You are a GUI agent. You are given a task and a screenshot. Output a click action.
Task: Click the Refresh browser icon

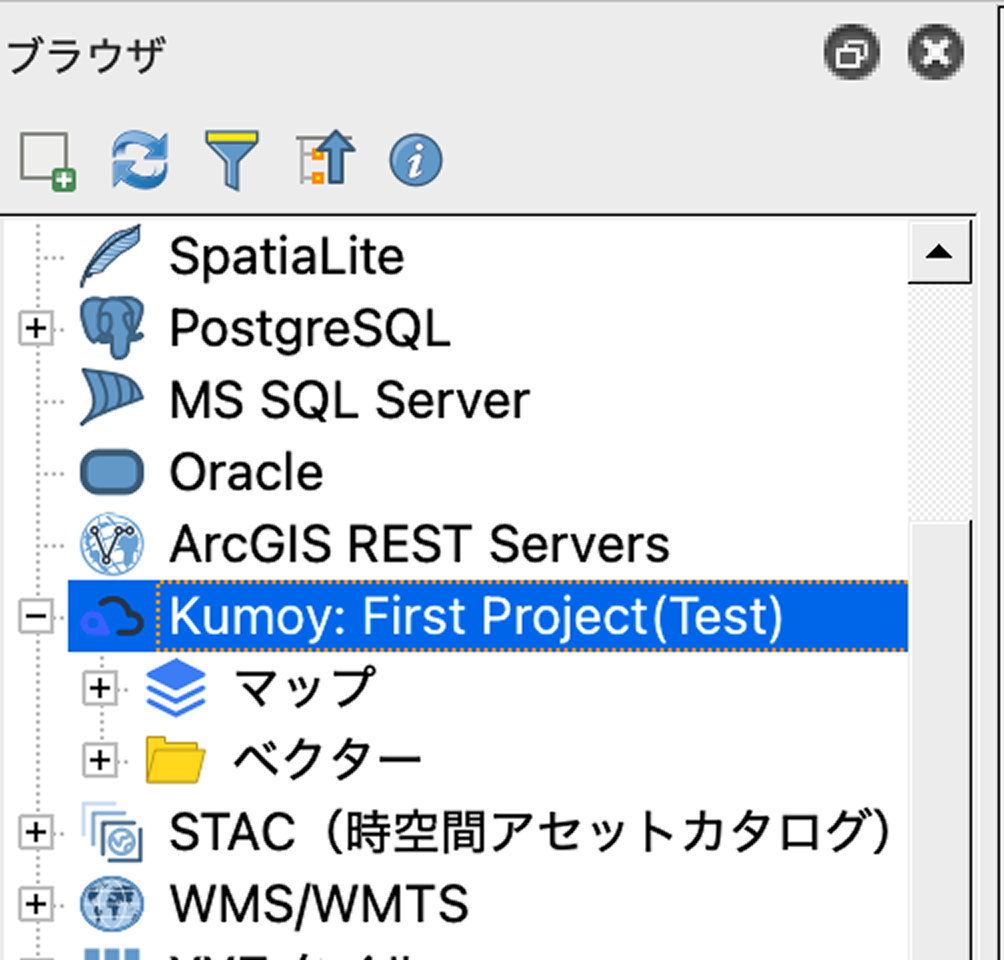coord(140,157)
